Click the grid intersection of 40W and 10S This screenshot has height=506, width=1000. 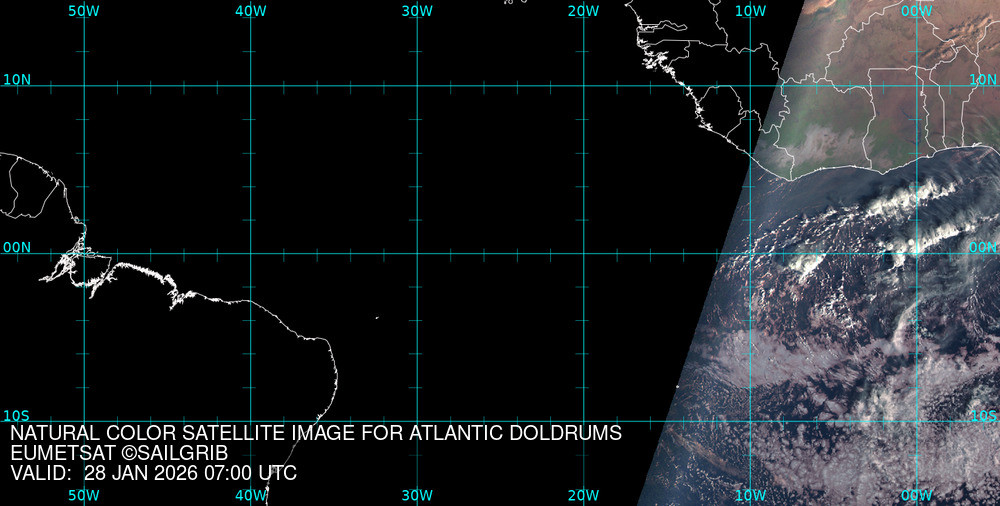click(x=250, y=421)
